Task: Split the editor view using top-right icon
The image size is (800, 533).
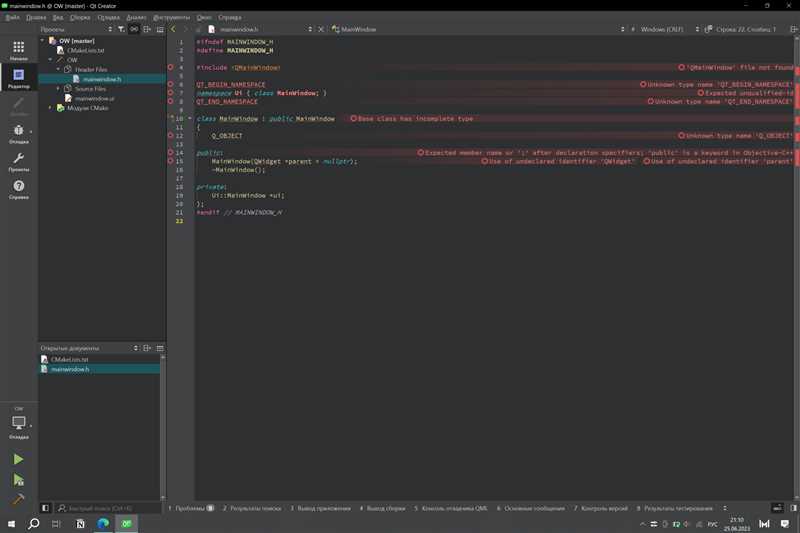Action: click(793, 29)
